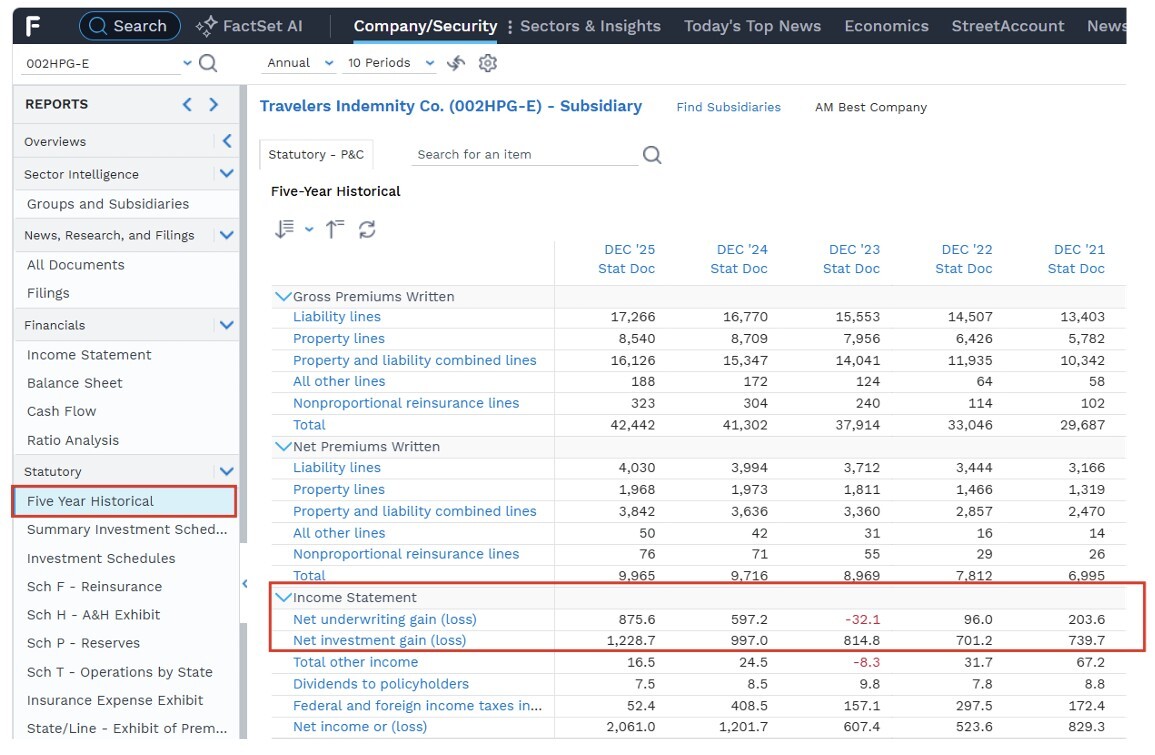Open the Annual frequency dropdown
The width and height of the screenshot is (1155, 755).
[x=300, y=63]
